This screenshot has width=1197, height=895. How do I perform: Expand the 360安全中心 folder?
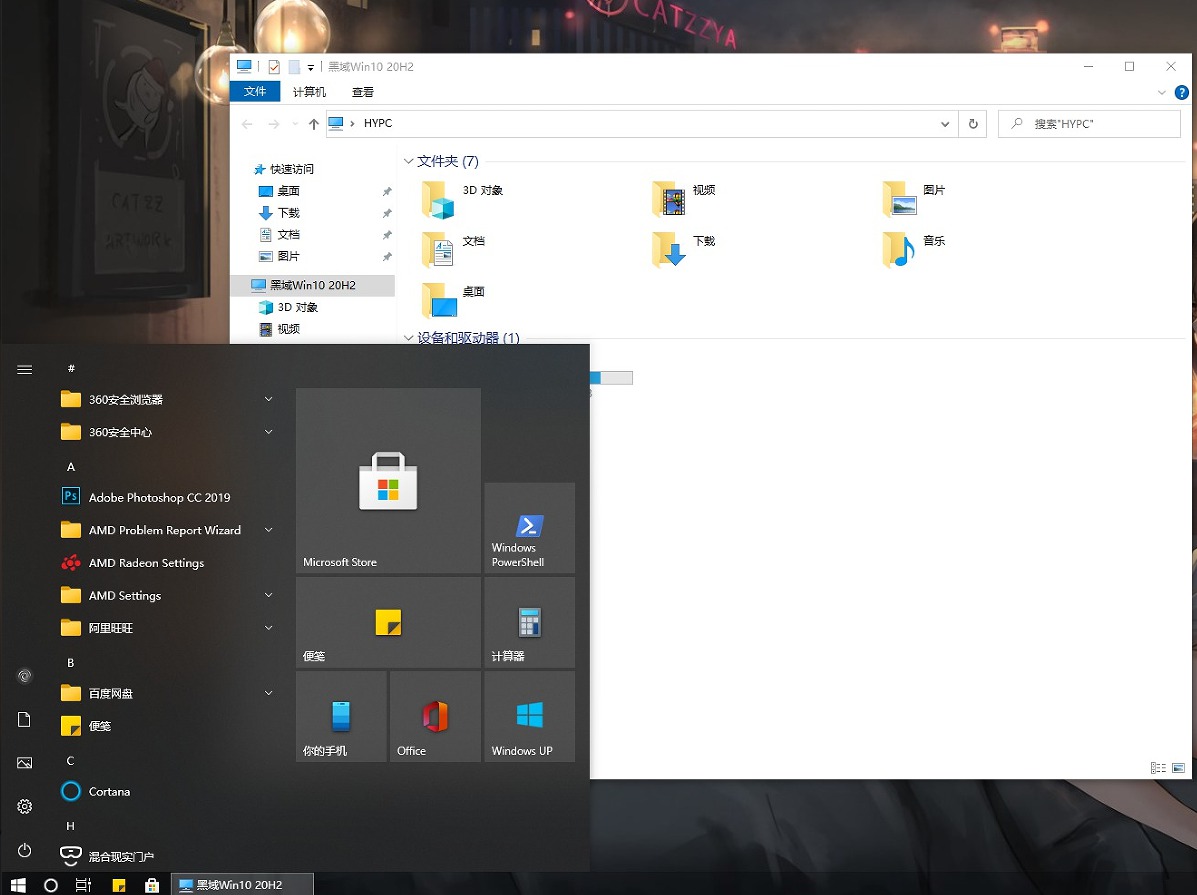click(x=269, y=432)
